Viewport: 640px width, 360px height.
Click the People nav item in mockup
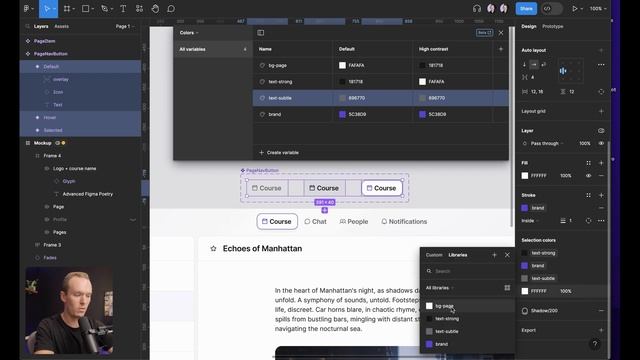(x=353, y=222)
